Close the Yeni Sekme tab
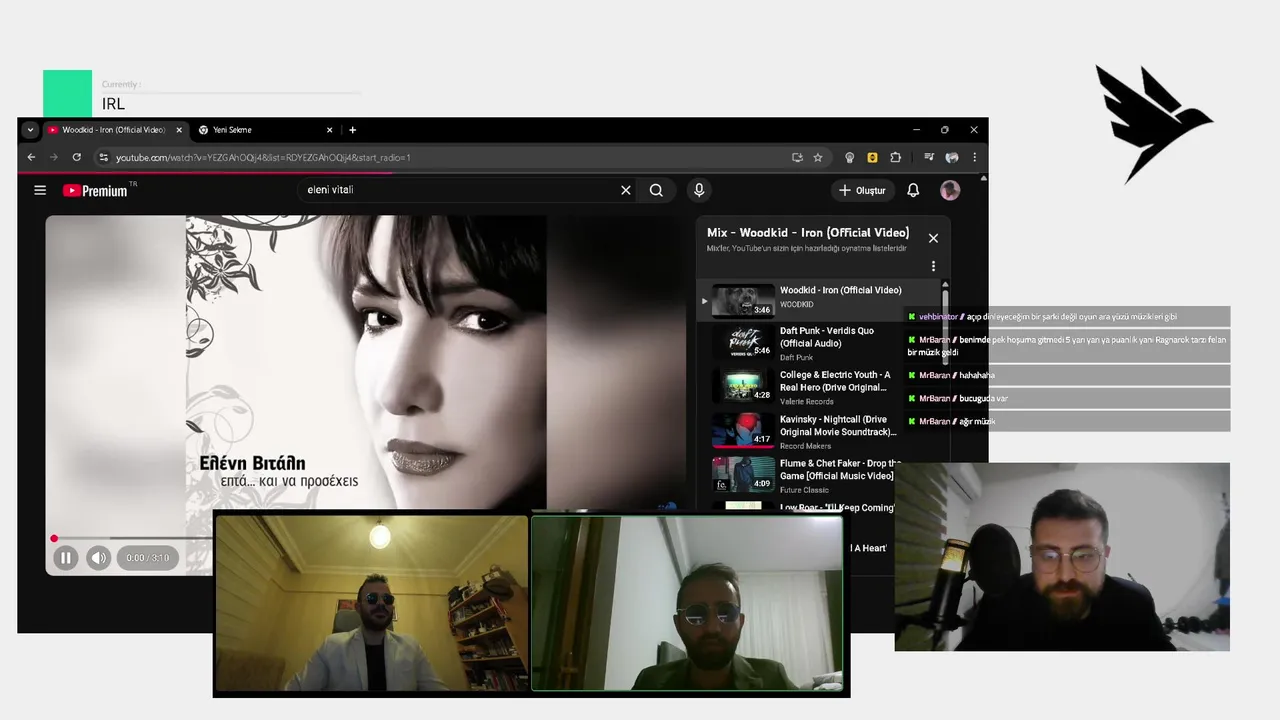 point(329,130)
